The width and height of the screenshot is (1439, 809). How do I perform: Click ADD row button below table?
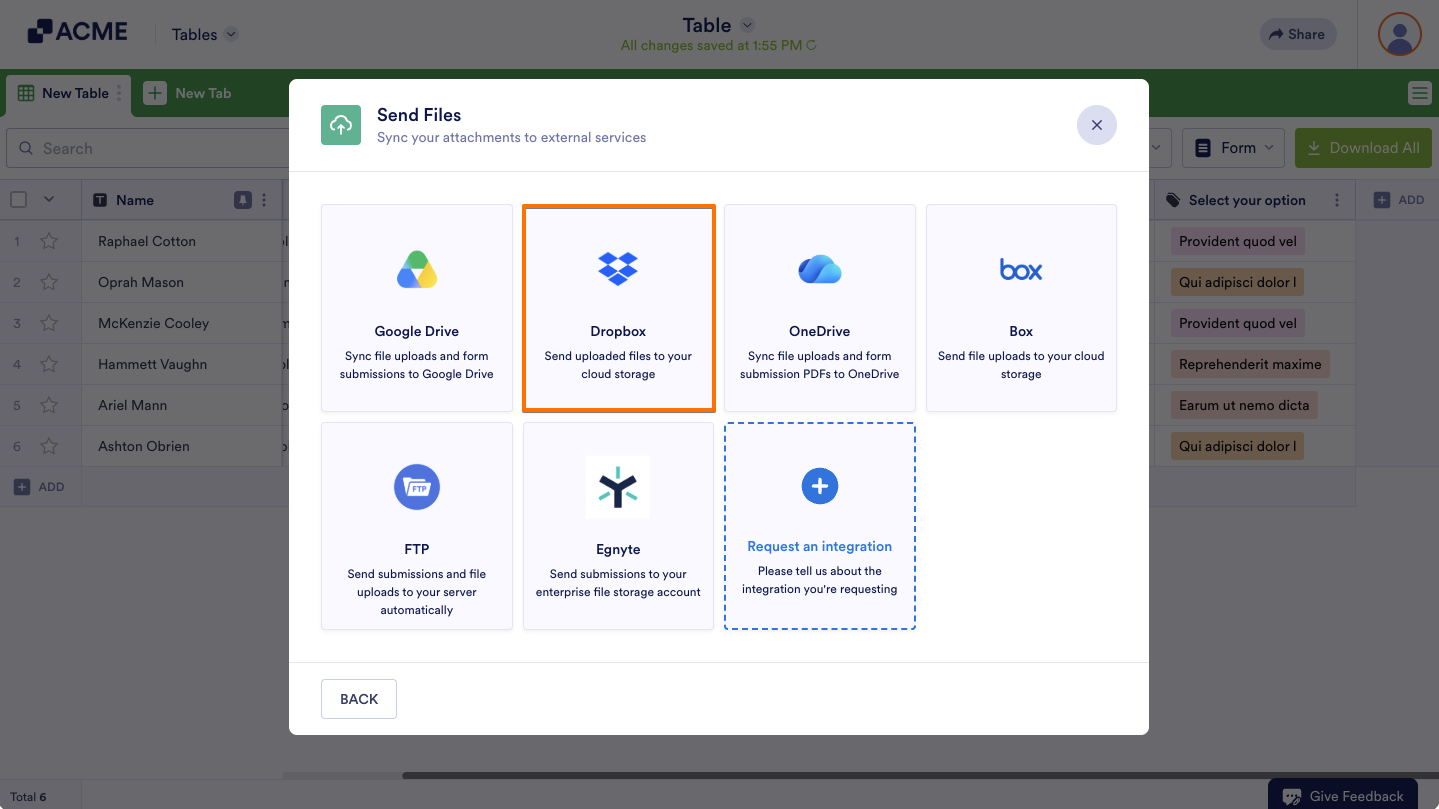[x=40, y=487]
